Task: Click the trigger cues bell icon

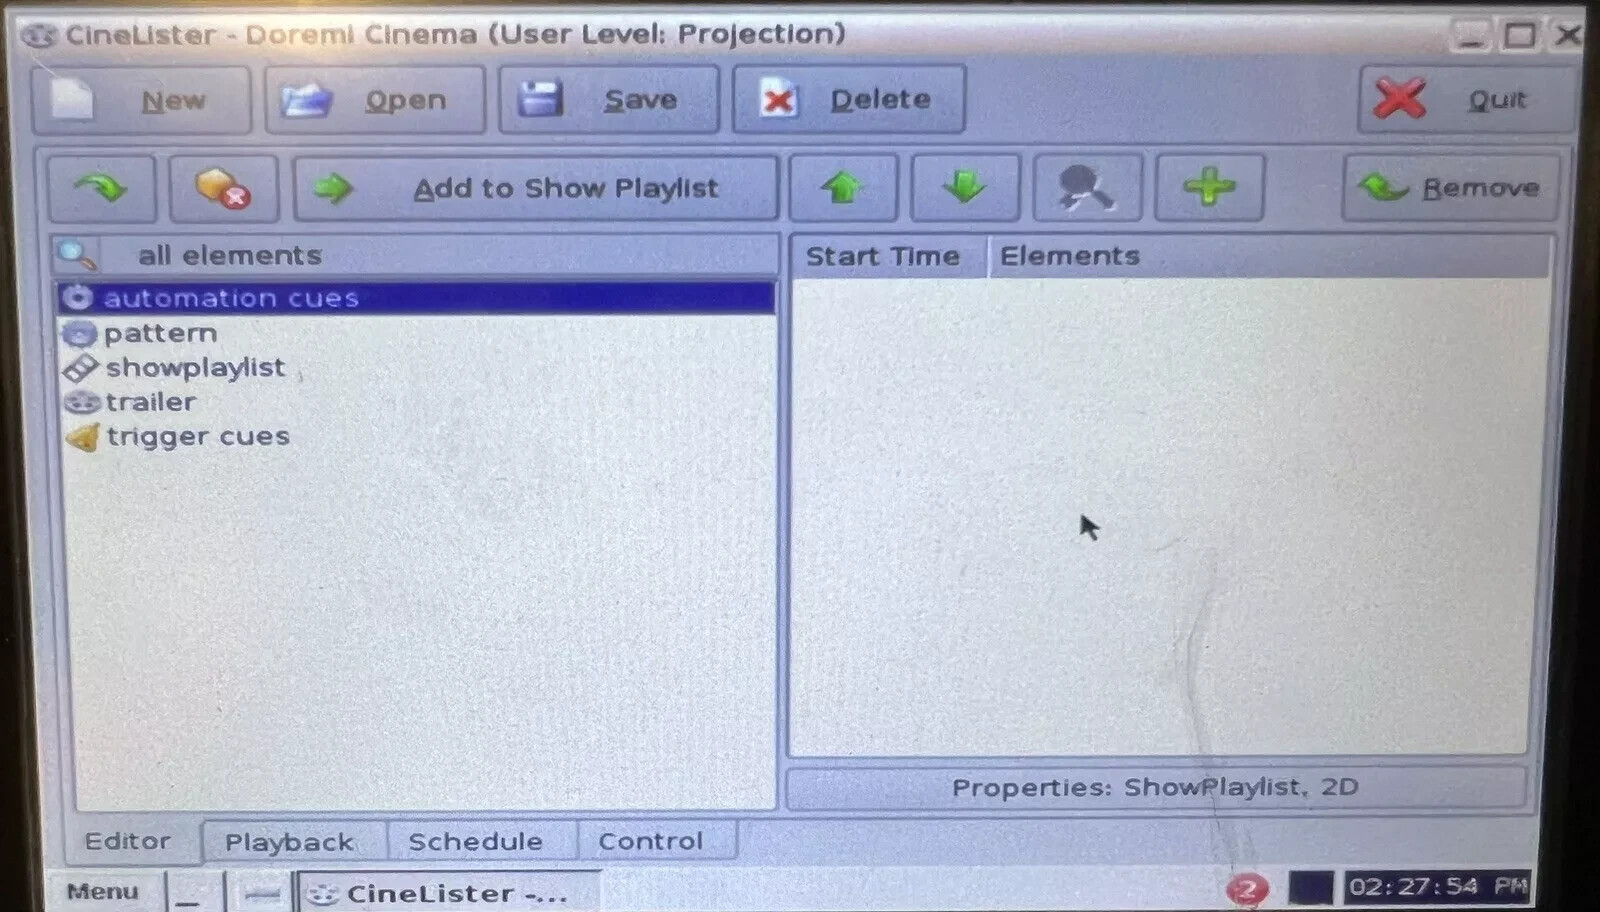Action: coord(83,437)
